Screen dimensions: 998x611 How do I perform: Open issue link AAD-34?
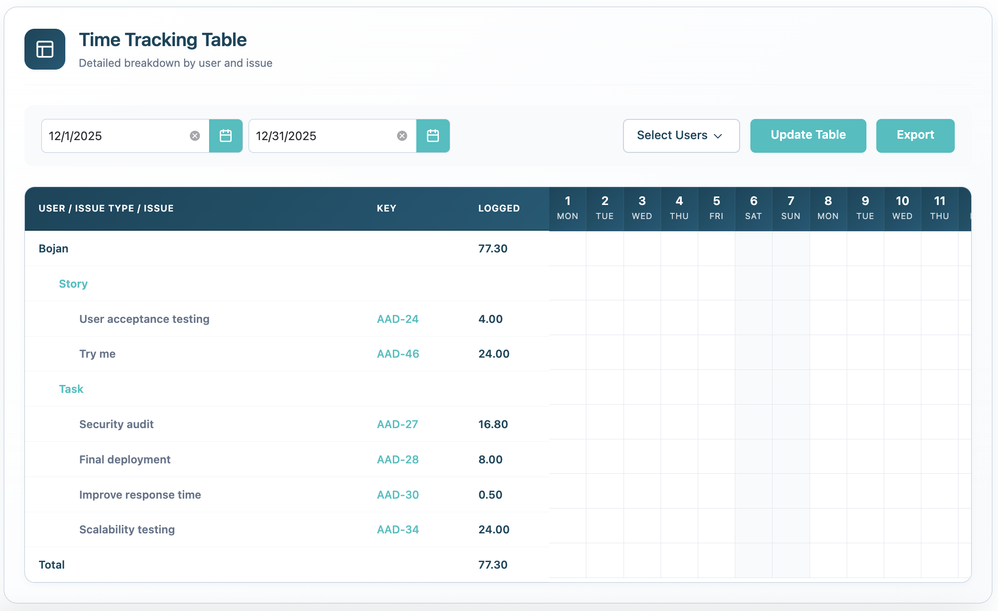pyautogui.click(x=398, y=530)
